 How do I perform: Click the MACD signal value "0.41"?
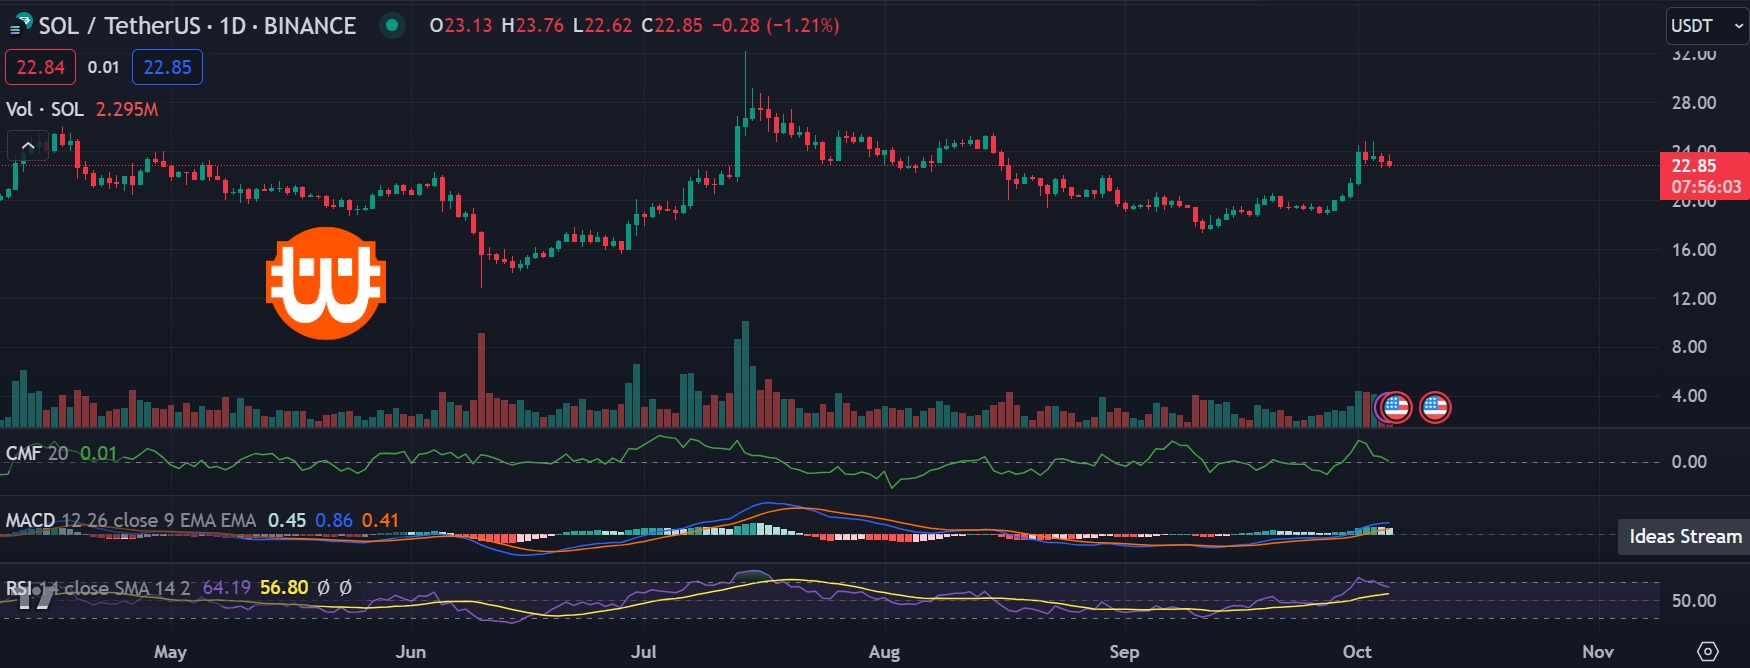pyautogui.click(x=380, y=520)
